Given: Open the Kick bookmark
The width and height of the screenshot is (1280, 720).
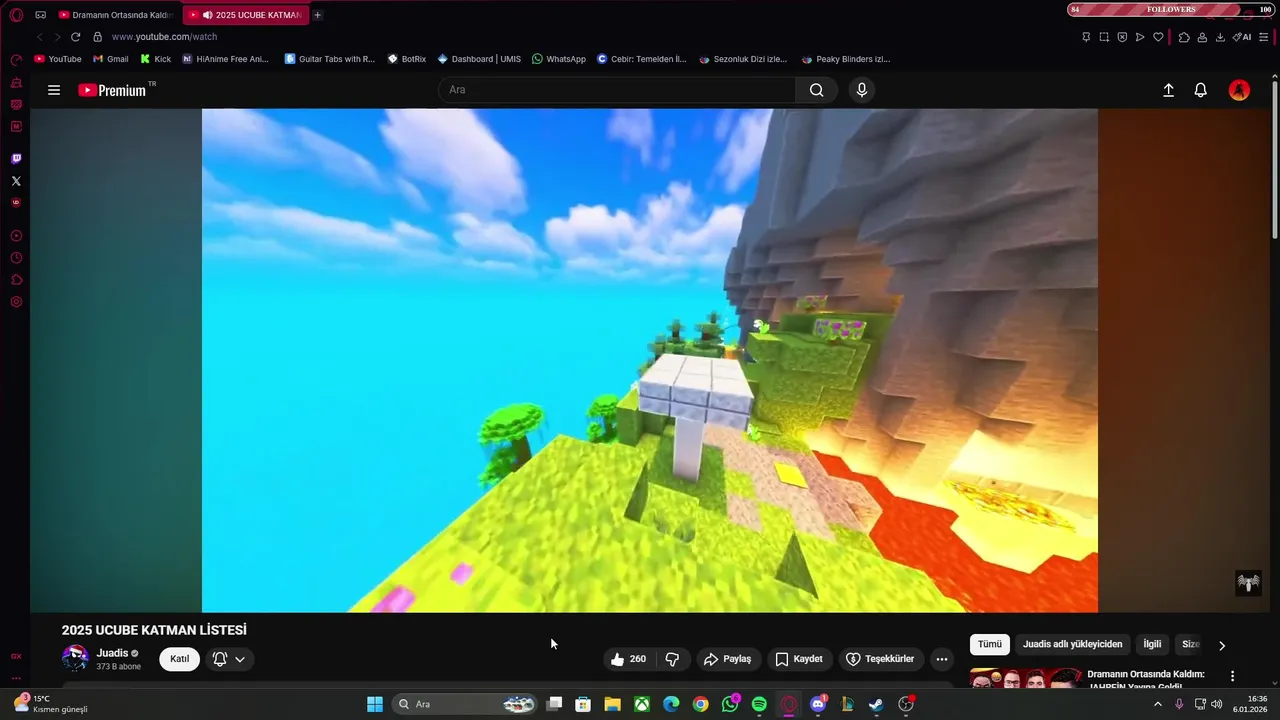Looking at the screenshot, I should pos(155,59).
